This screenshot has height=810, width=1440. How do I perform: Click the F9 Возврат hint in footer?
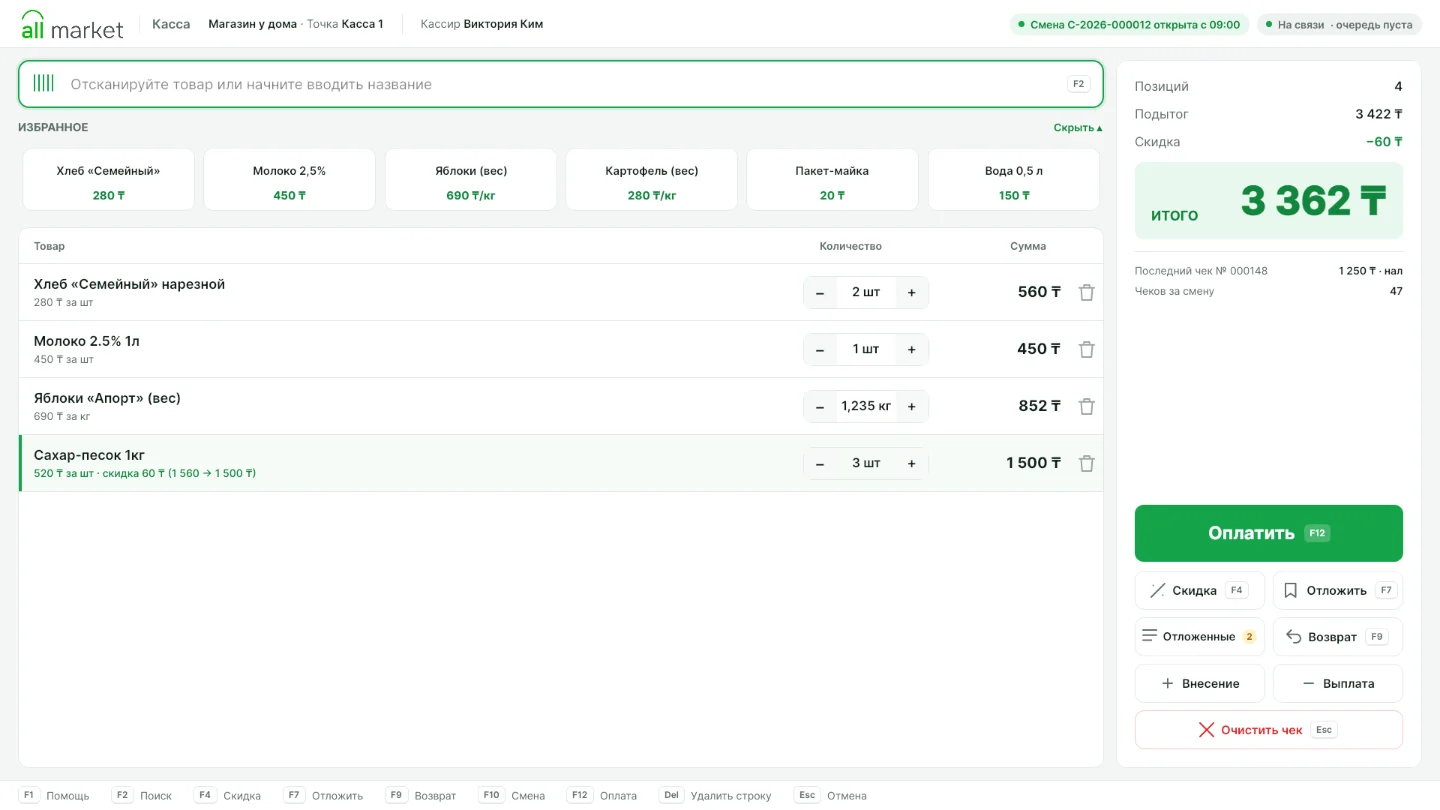pos(421,796)
